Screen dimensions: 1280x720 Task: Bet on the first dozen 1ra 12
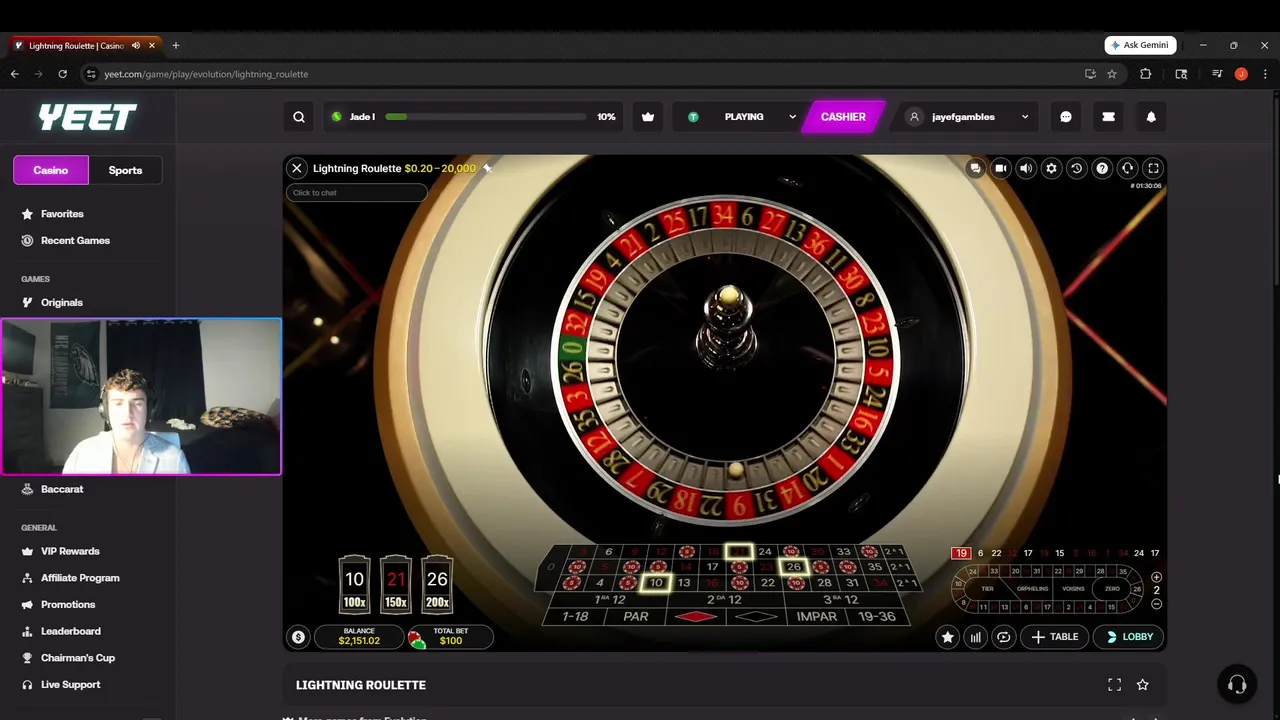610,600
